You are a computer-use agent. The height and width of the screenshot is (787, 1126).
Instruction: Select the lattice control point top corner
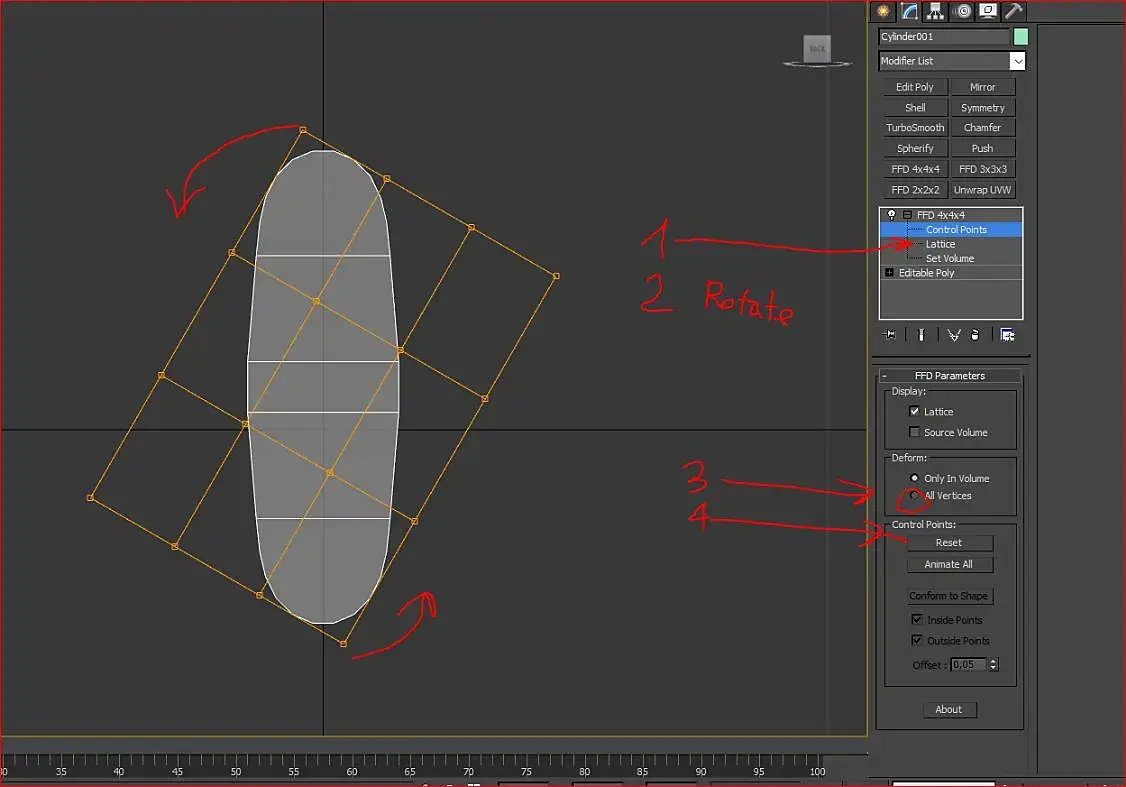303,130
